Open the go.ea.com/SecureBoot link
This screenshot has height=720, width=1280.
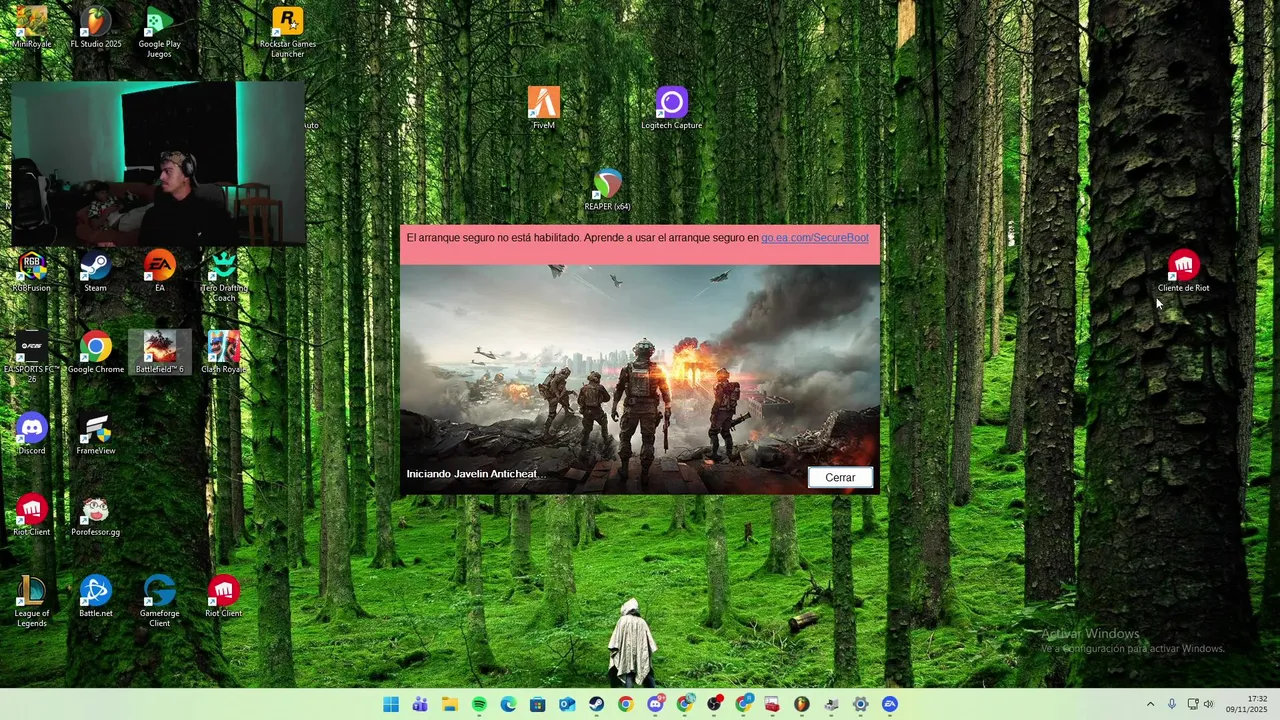point(814,238)
